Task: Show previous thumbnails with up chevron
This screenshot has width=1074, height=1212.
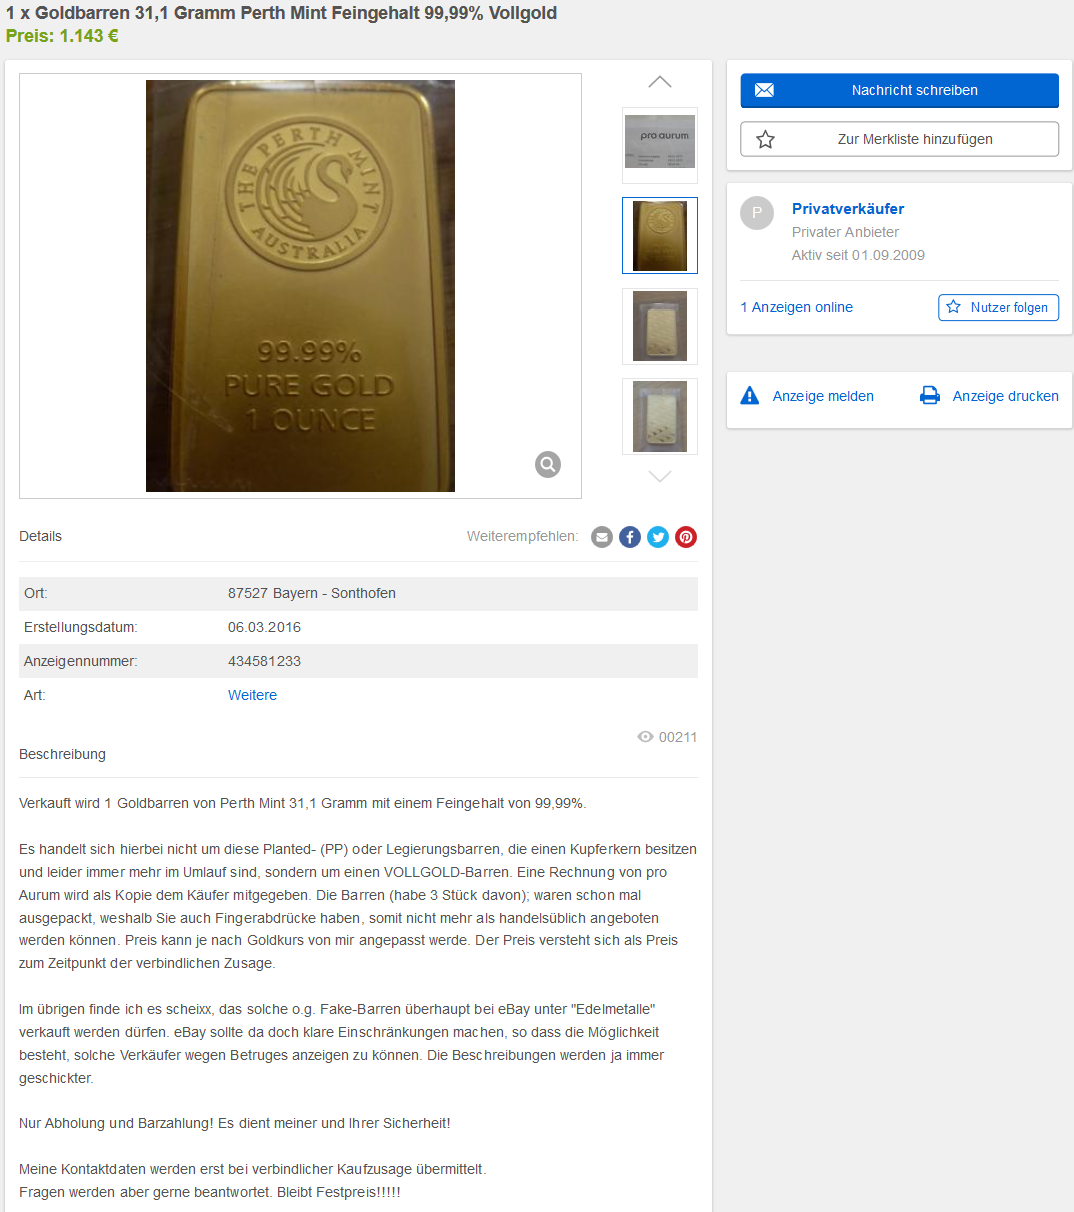Action: pyautogui.click(x=660, y=82)
